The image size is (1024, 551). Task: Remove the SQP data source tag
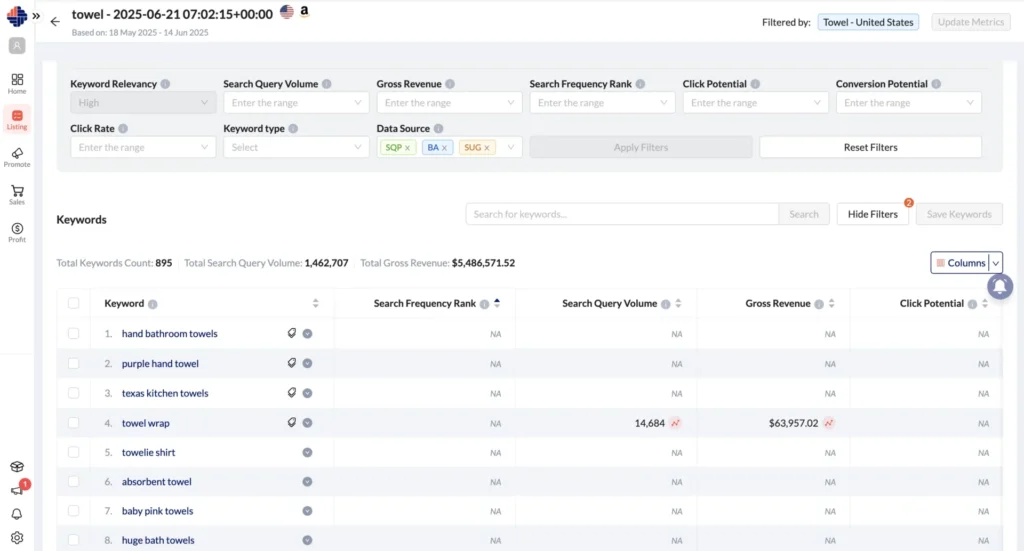(x=408, y=148)
